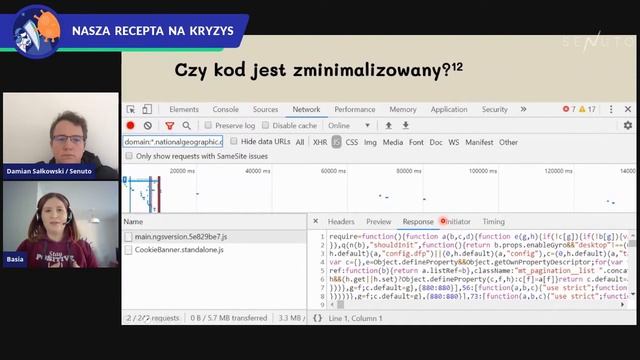Filter requests by Media

(393, 142)
